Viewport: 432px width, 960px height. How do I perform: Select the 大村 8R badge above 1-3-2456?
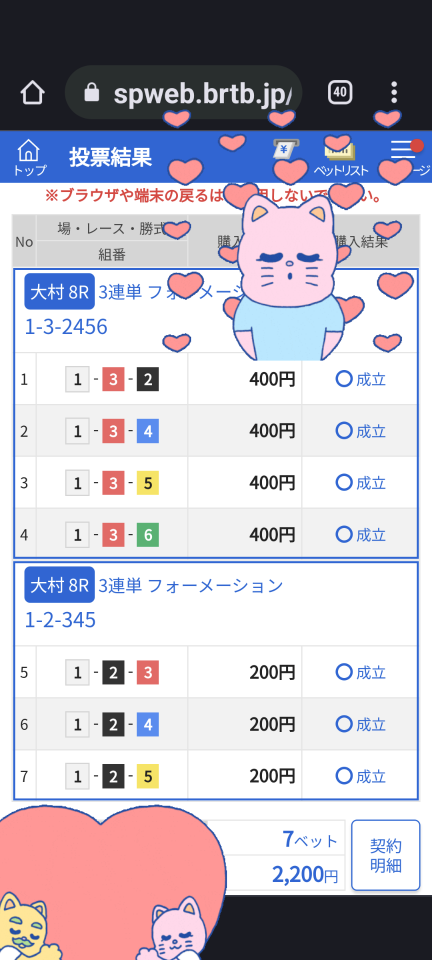[59, 291]
